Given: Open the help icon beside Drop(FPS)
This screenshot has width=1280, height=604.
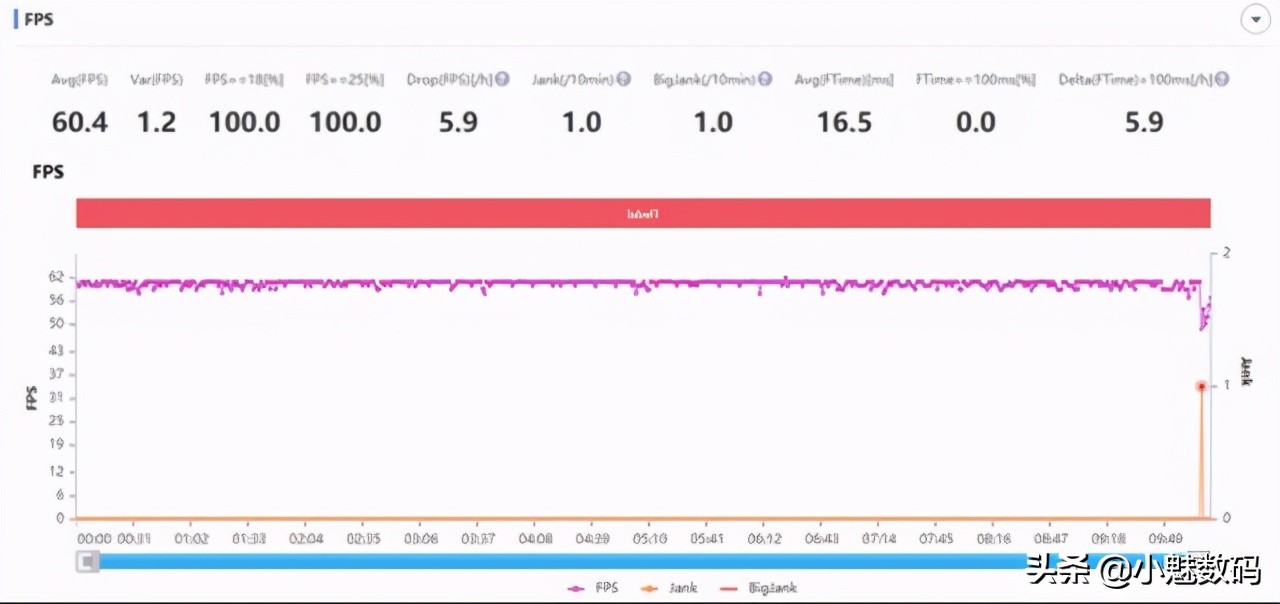Looking at the screenshot, I should point(503,79).
